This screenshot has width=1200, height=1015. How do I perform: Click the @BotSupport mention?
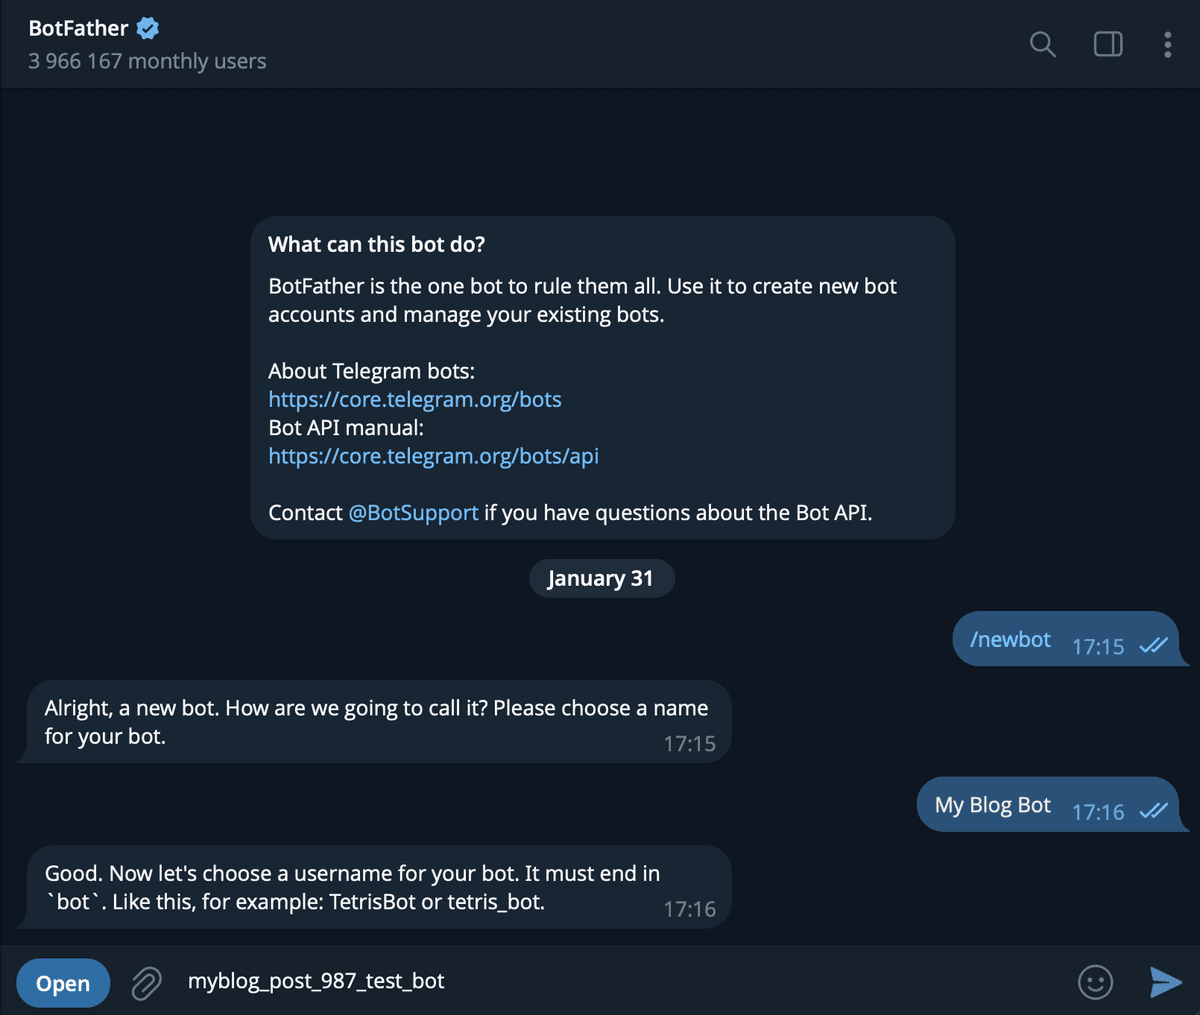pyautogui.click(x=412, y=512)
